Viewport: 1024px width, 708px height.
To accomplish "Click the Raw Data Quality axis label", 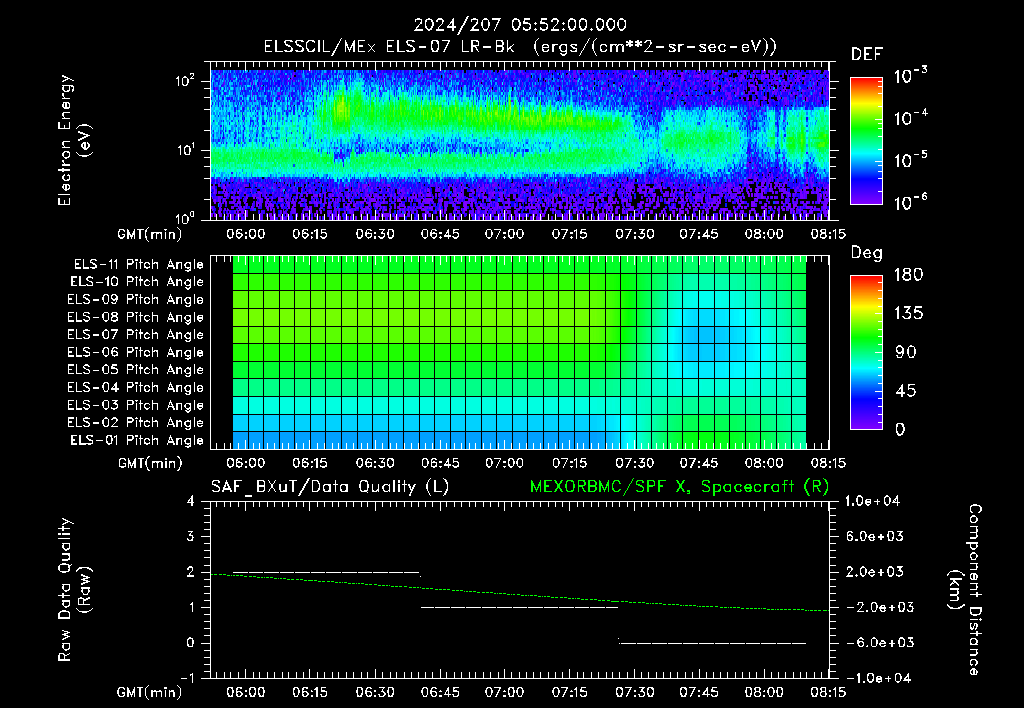I will click(x=74, y=590).
